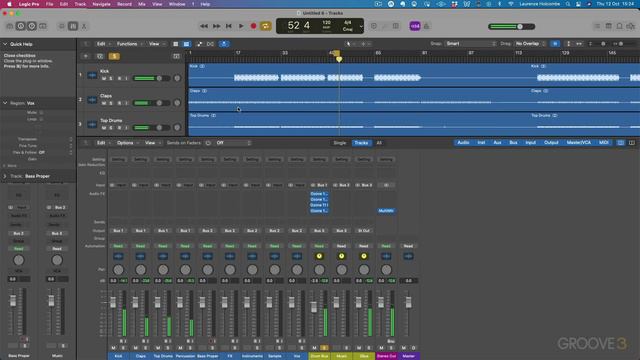Open the Record menu

pyautogui.click(x=124, y=4)
